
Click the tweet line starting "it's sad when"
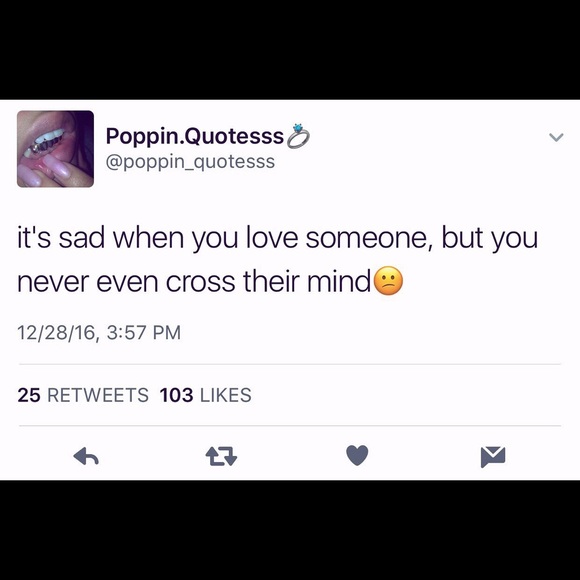277,238
